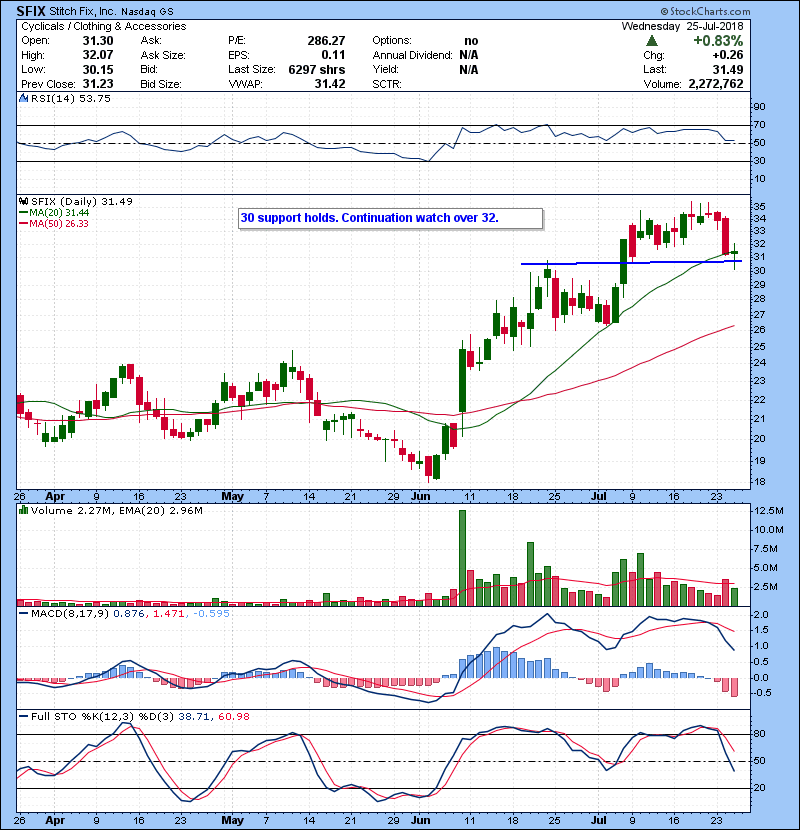Click the Volume value 2,272,762
This screenshot has height=830, width=800.
tap(716, 84)
